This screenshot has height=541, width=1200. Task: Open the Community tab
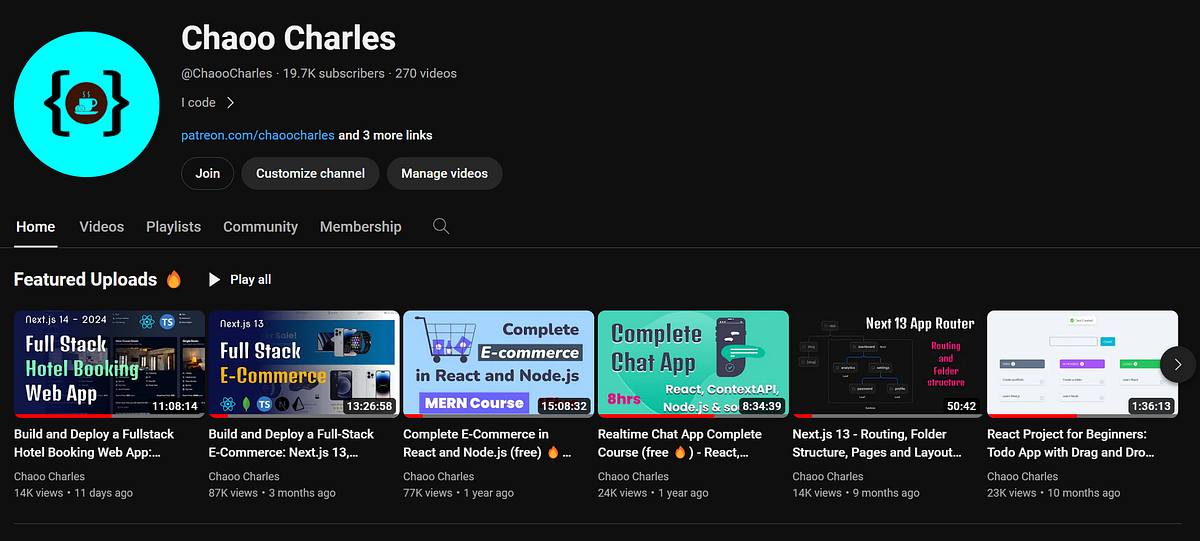click(261, 227)
